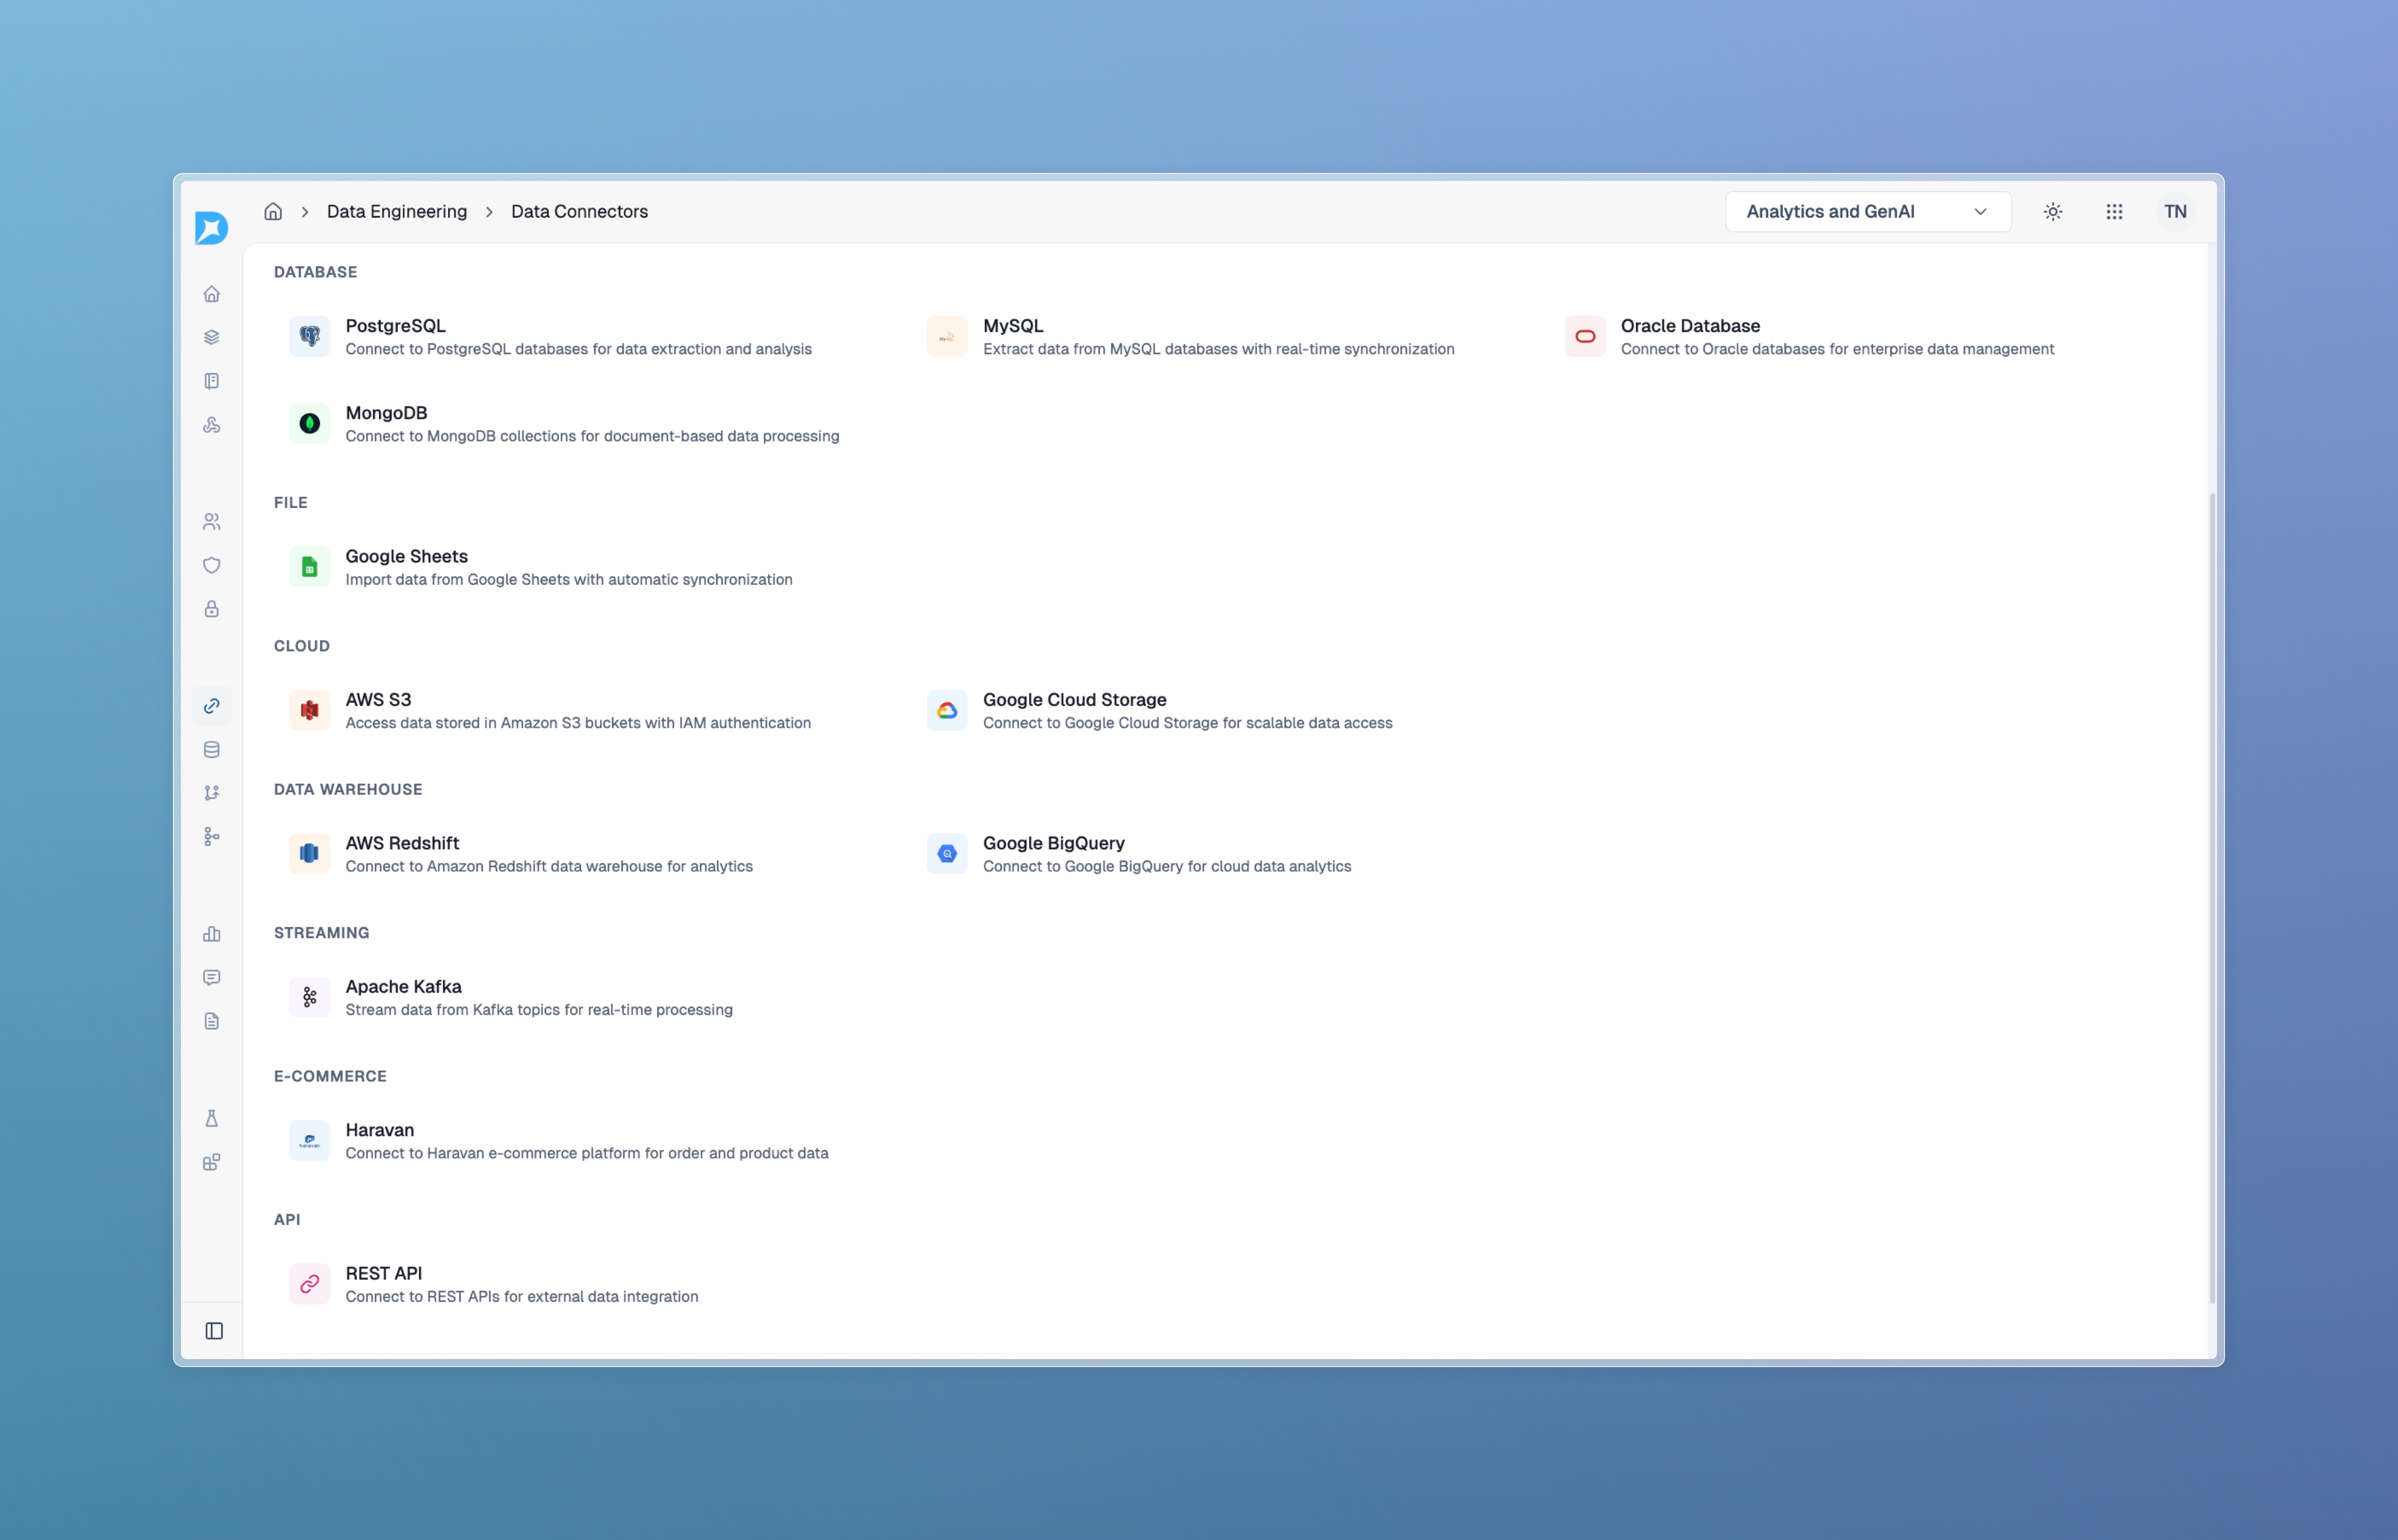Open the document file icon in the sidebar
2398x1540 pixels.
click(212, 1021)
